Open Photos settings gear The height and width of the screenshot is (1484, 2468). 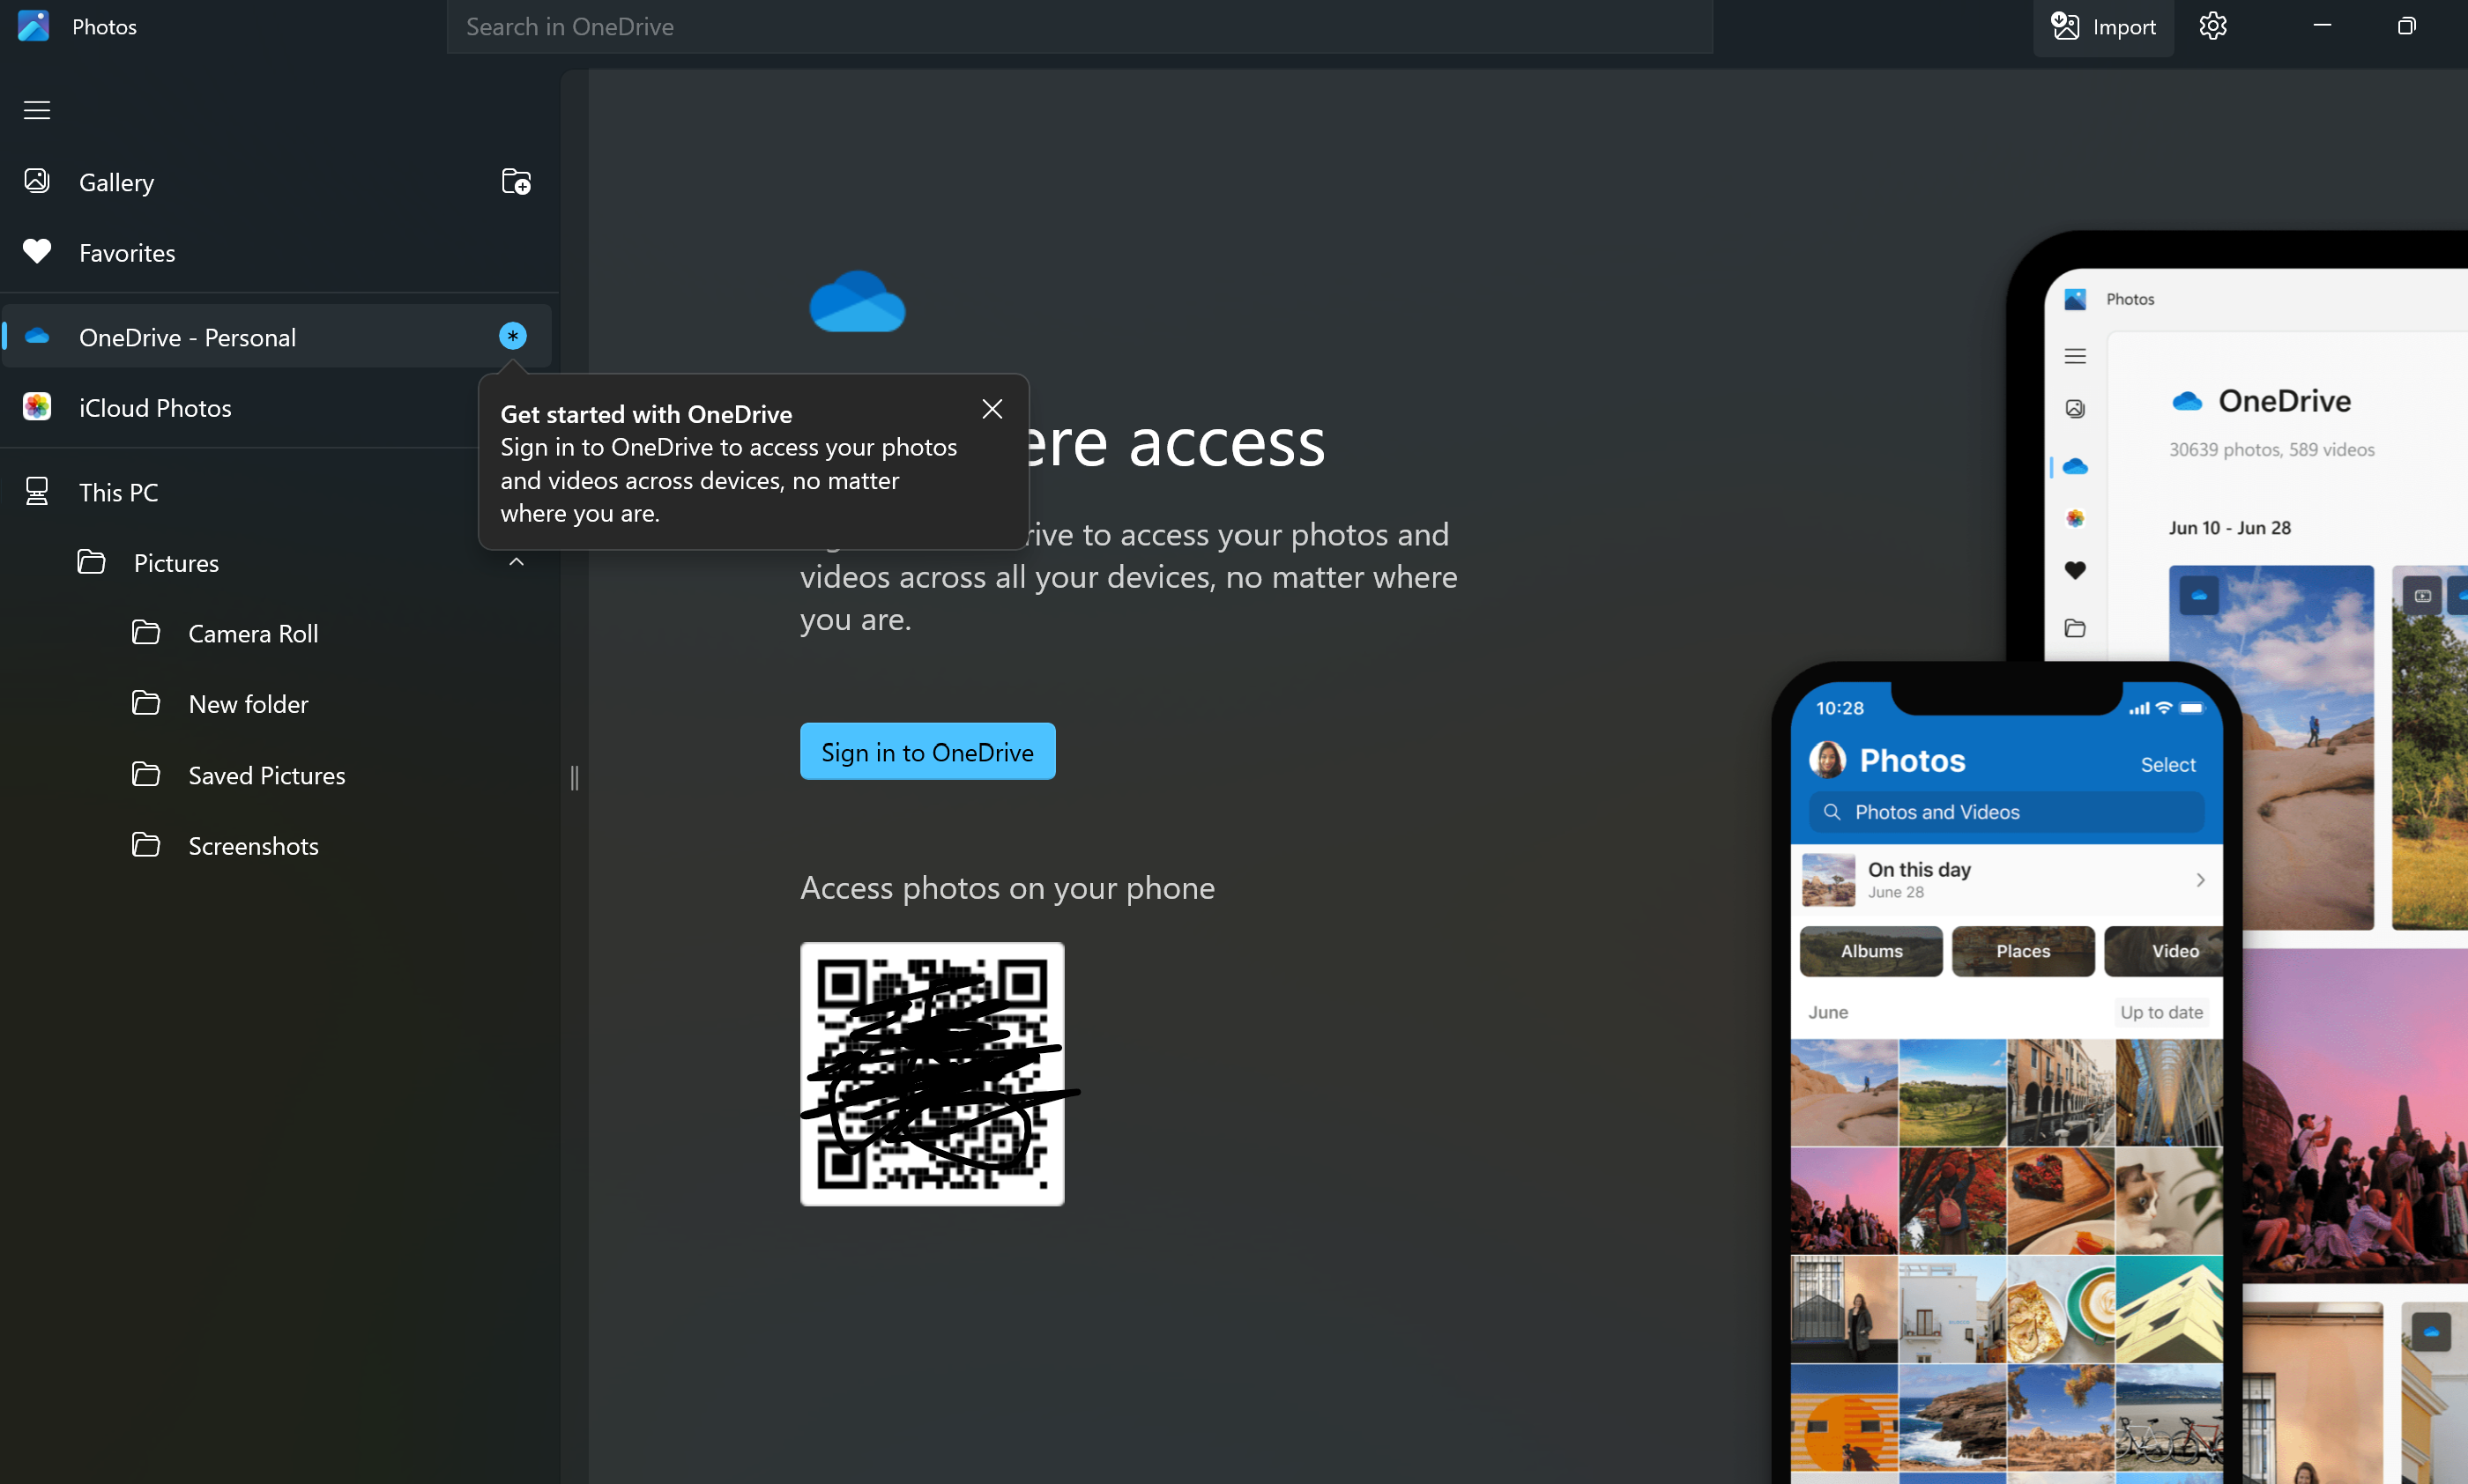coord(2212,26)
